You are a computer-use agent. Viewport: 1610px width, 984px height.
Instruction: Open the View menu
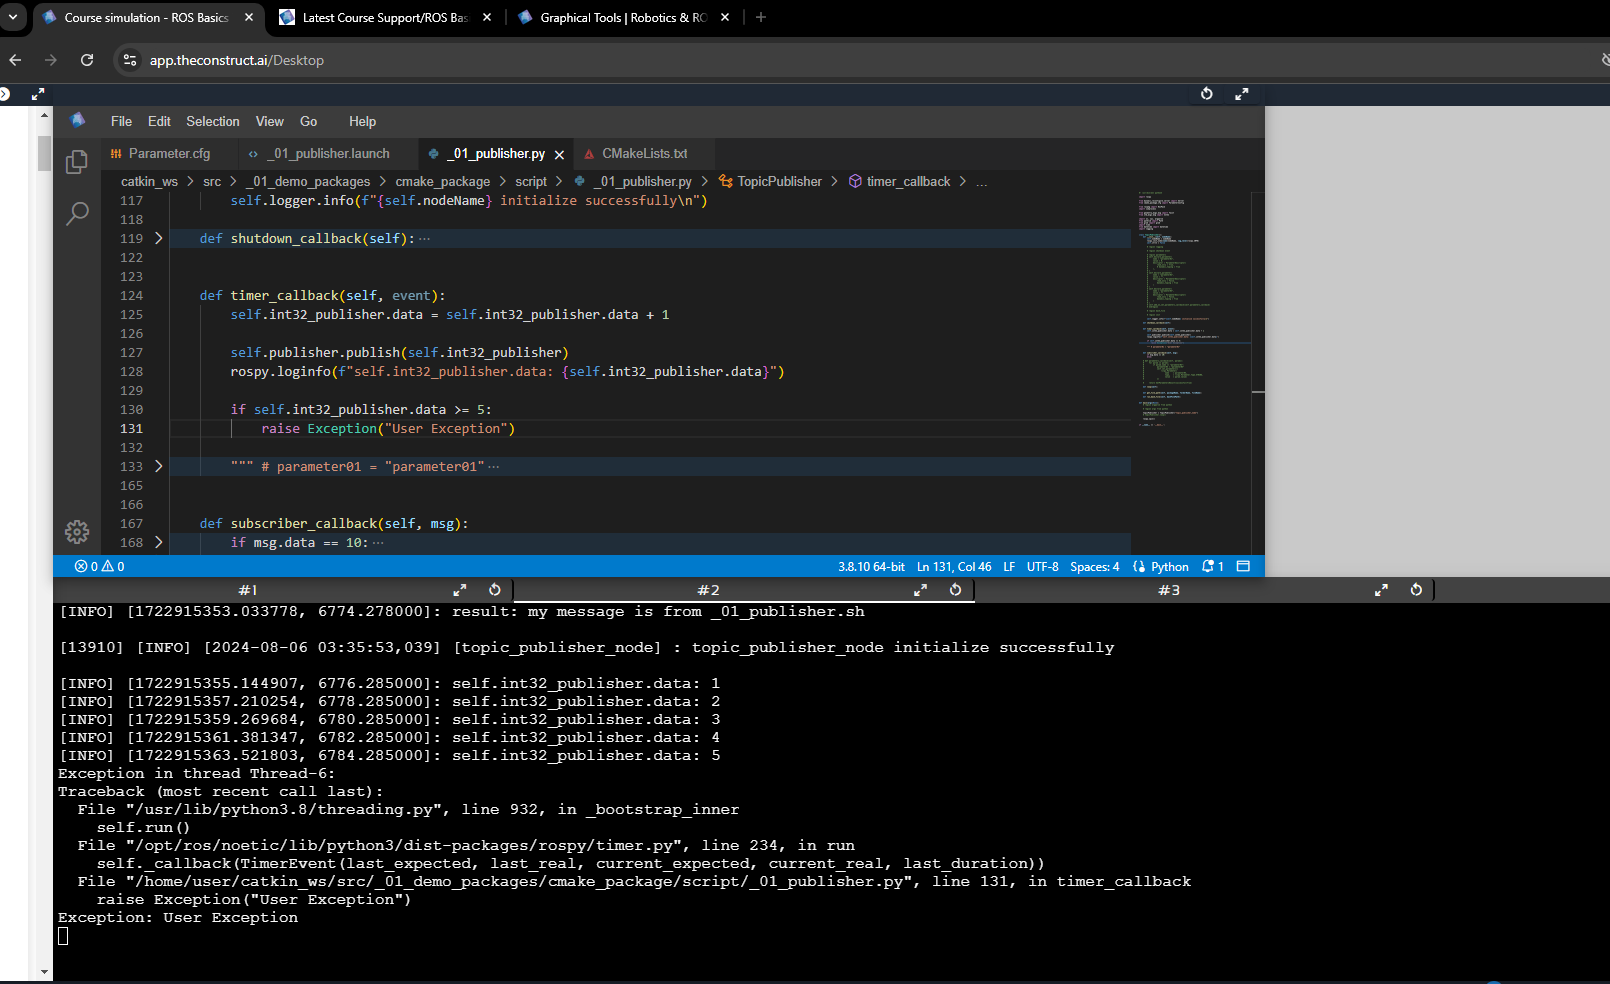coord(270,121)
